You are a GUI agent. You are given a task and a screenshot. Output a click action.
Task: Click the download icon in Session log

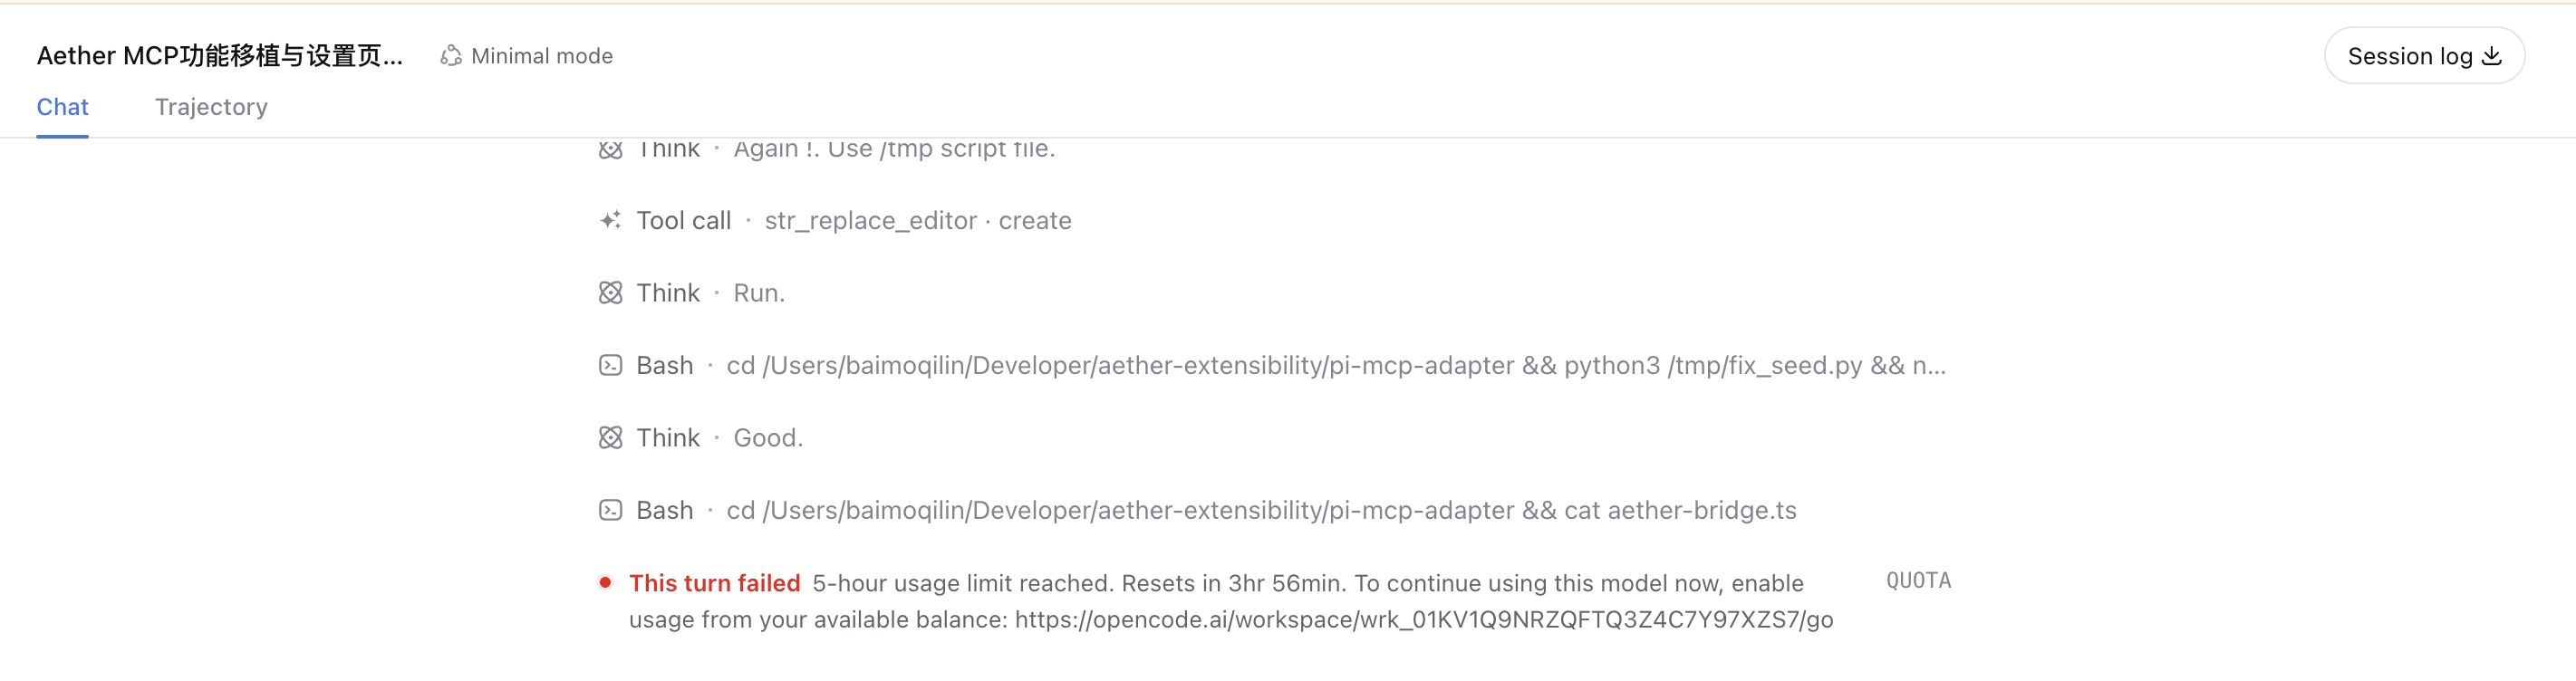(x=2492, y=56)
